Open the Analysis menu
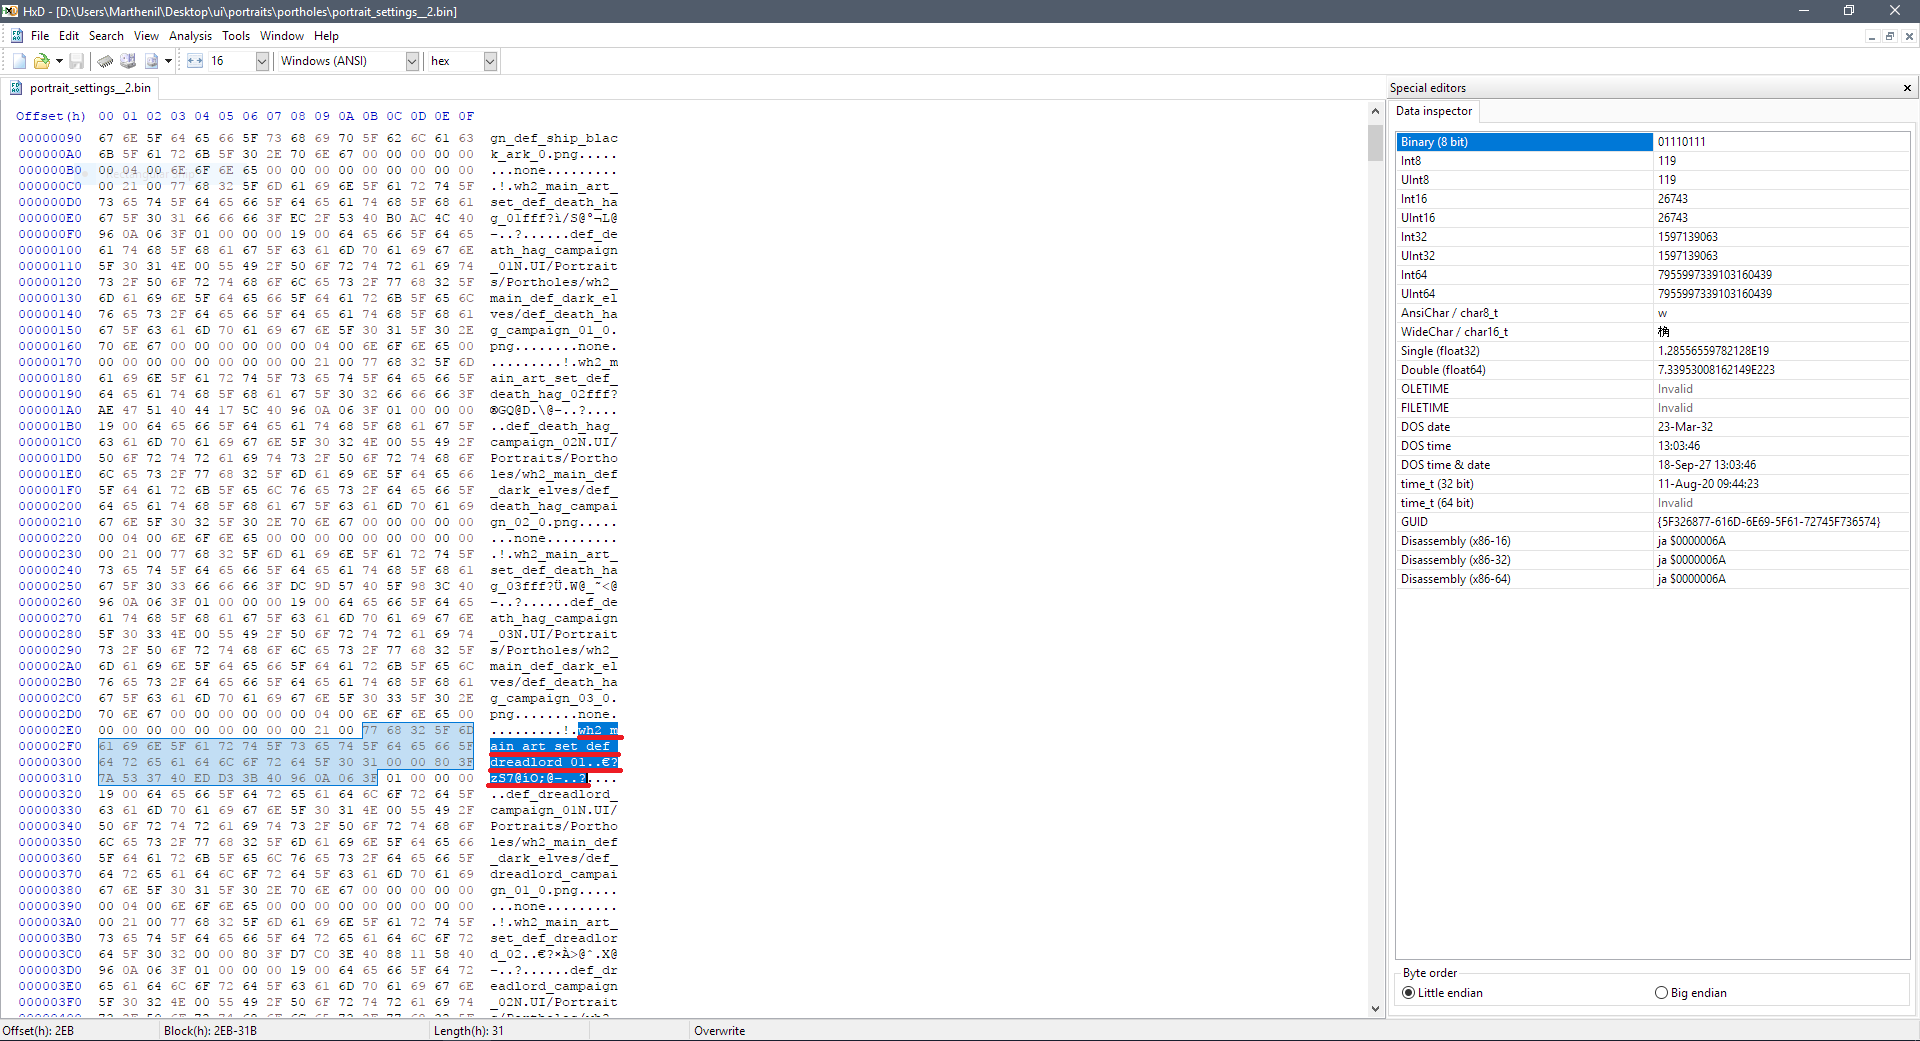 coord(190,36)
